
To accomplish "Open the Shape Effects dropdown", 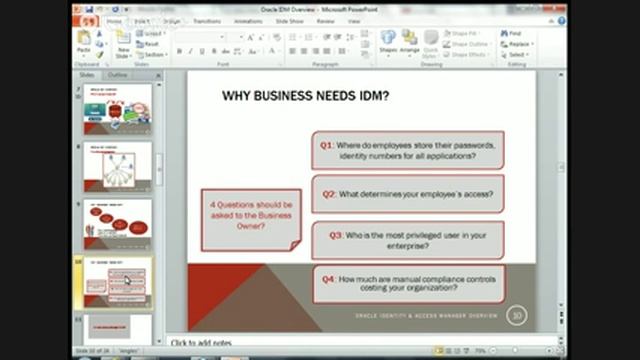I will (x=466, y=54).
